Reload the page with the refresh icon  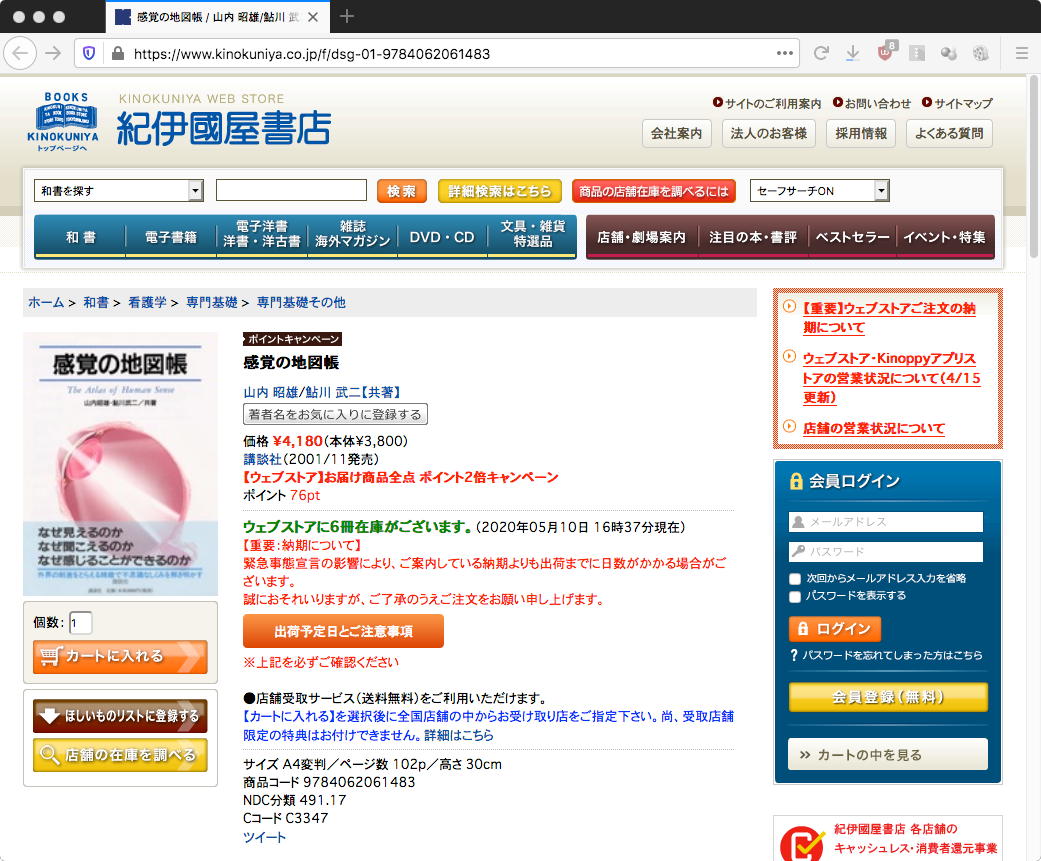pos(821,53)
